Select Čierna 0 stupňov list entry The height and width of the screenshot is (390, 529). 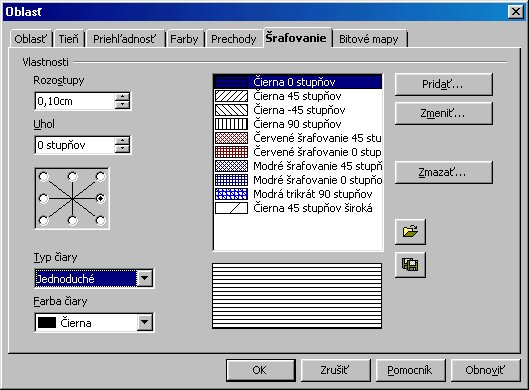298,82
